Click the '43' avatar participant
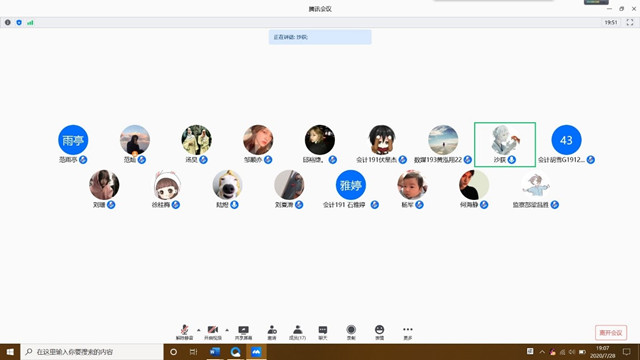 [x=566, y=140]
